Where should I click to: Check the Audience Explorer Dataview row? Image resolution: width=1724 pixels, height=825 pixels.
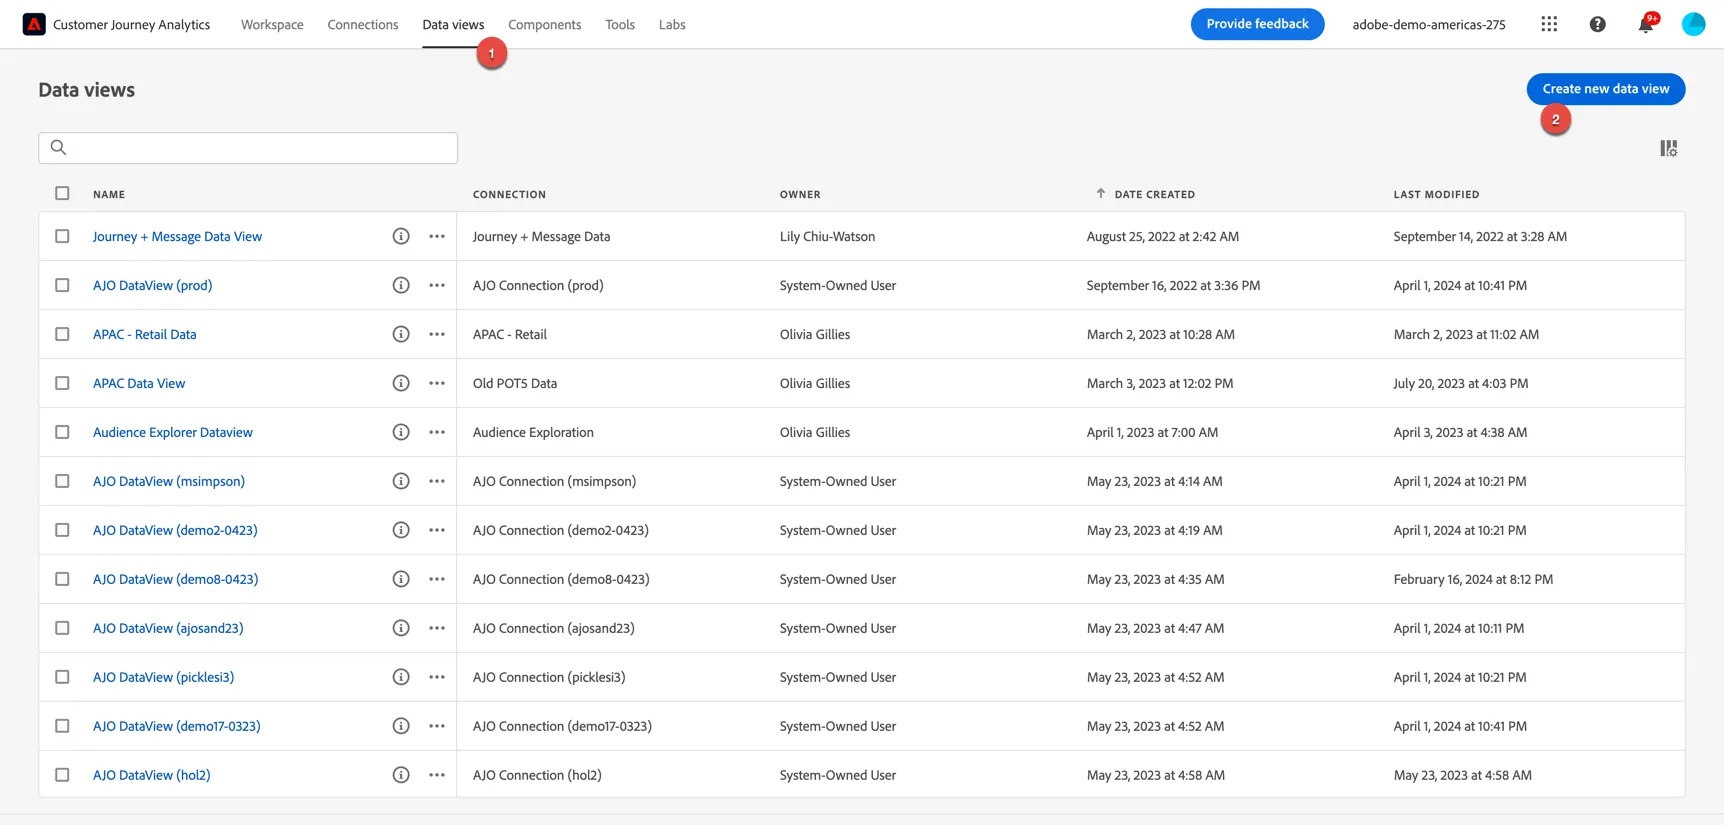click(62, 432)
